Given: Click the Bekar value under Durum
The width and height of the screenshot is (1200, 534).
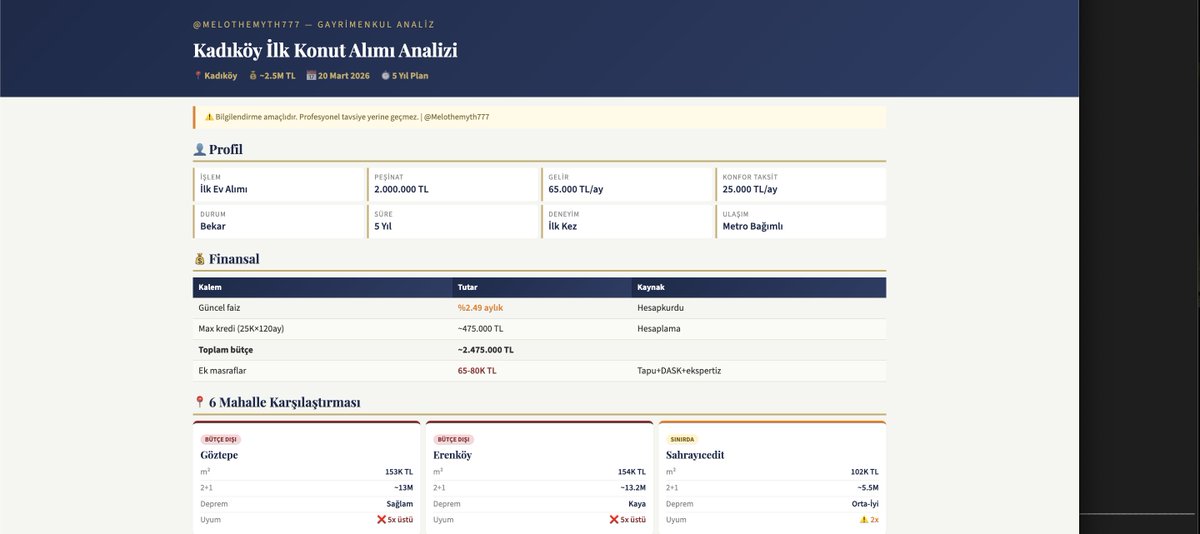Looking at the screenshot, I should 213,226.
